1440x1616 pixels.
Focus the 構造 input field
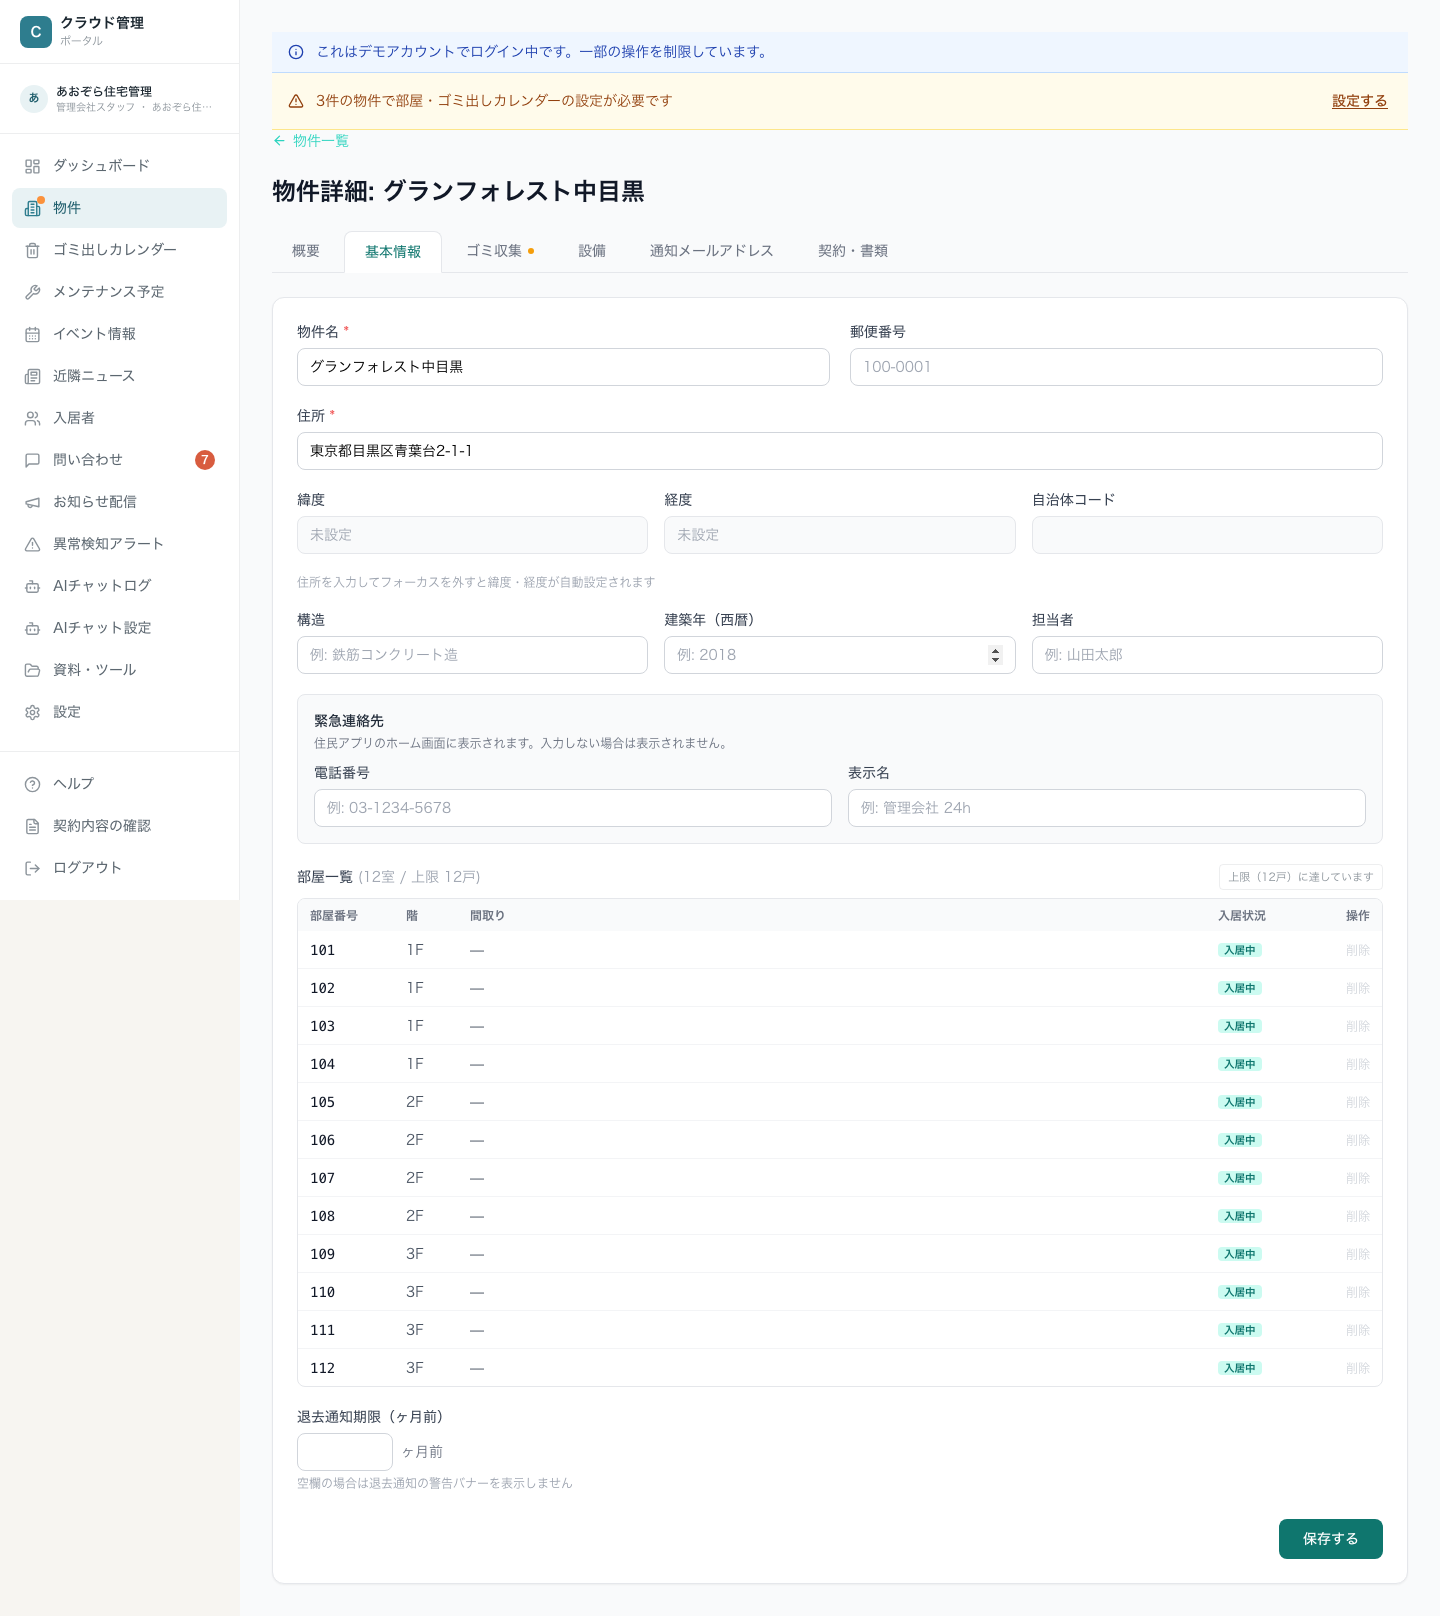(472, 655)
